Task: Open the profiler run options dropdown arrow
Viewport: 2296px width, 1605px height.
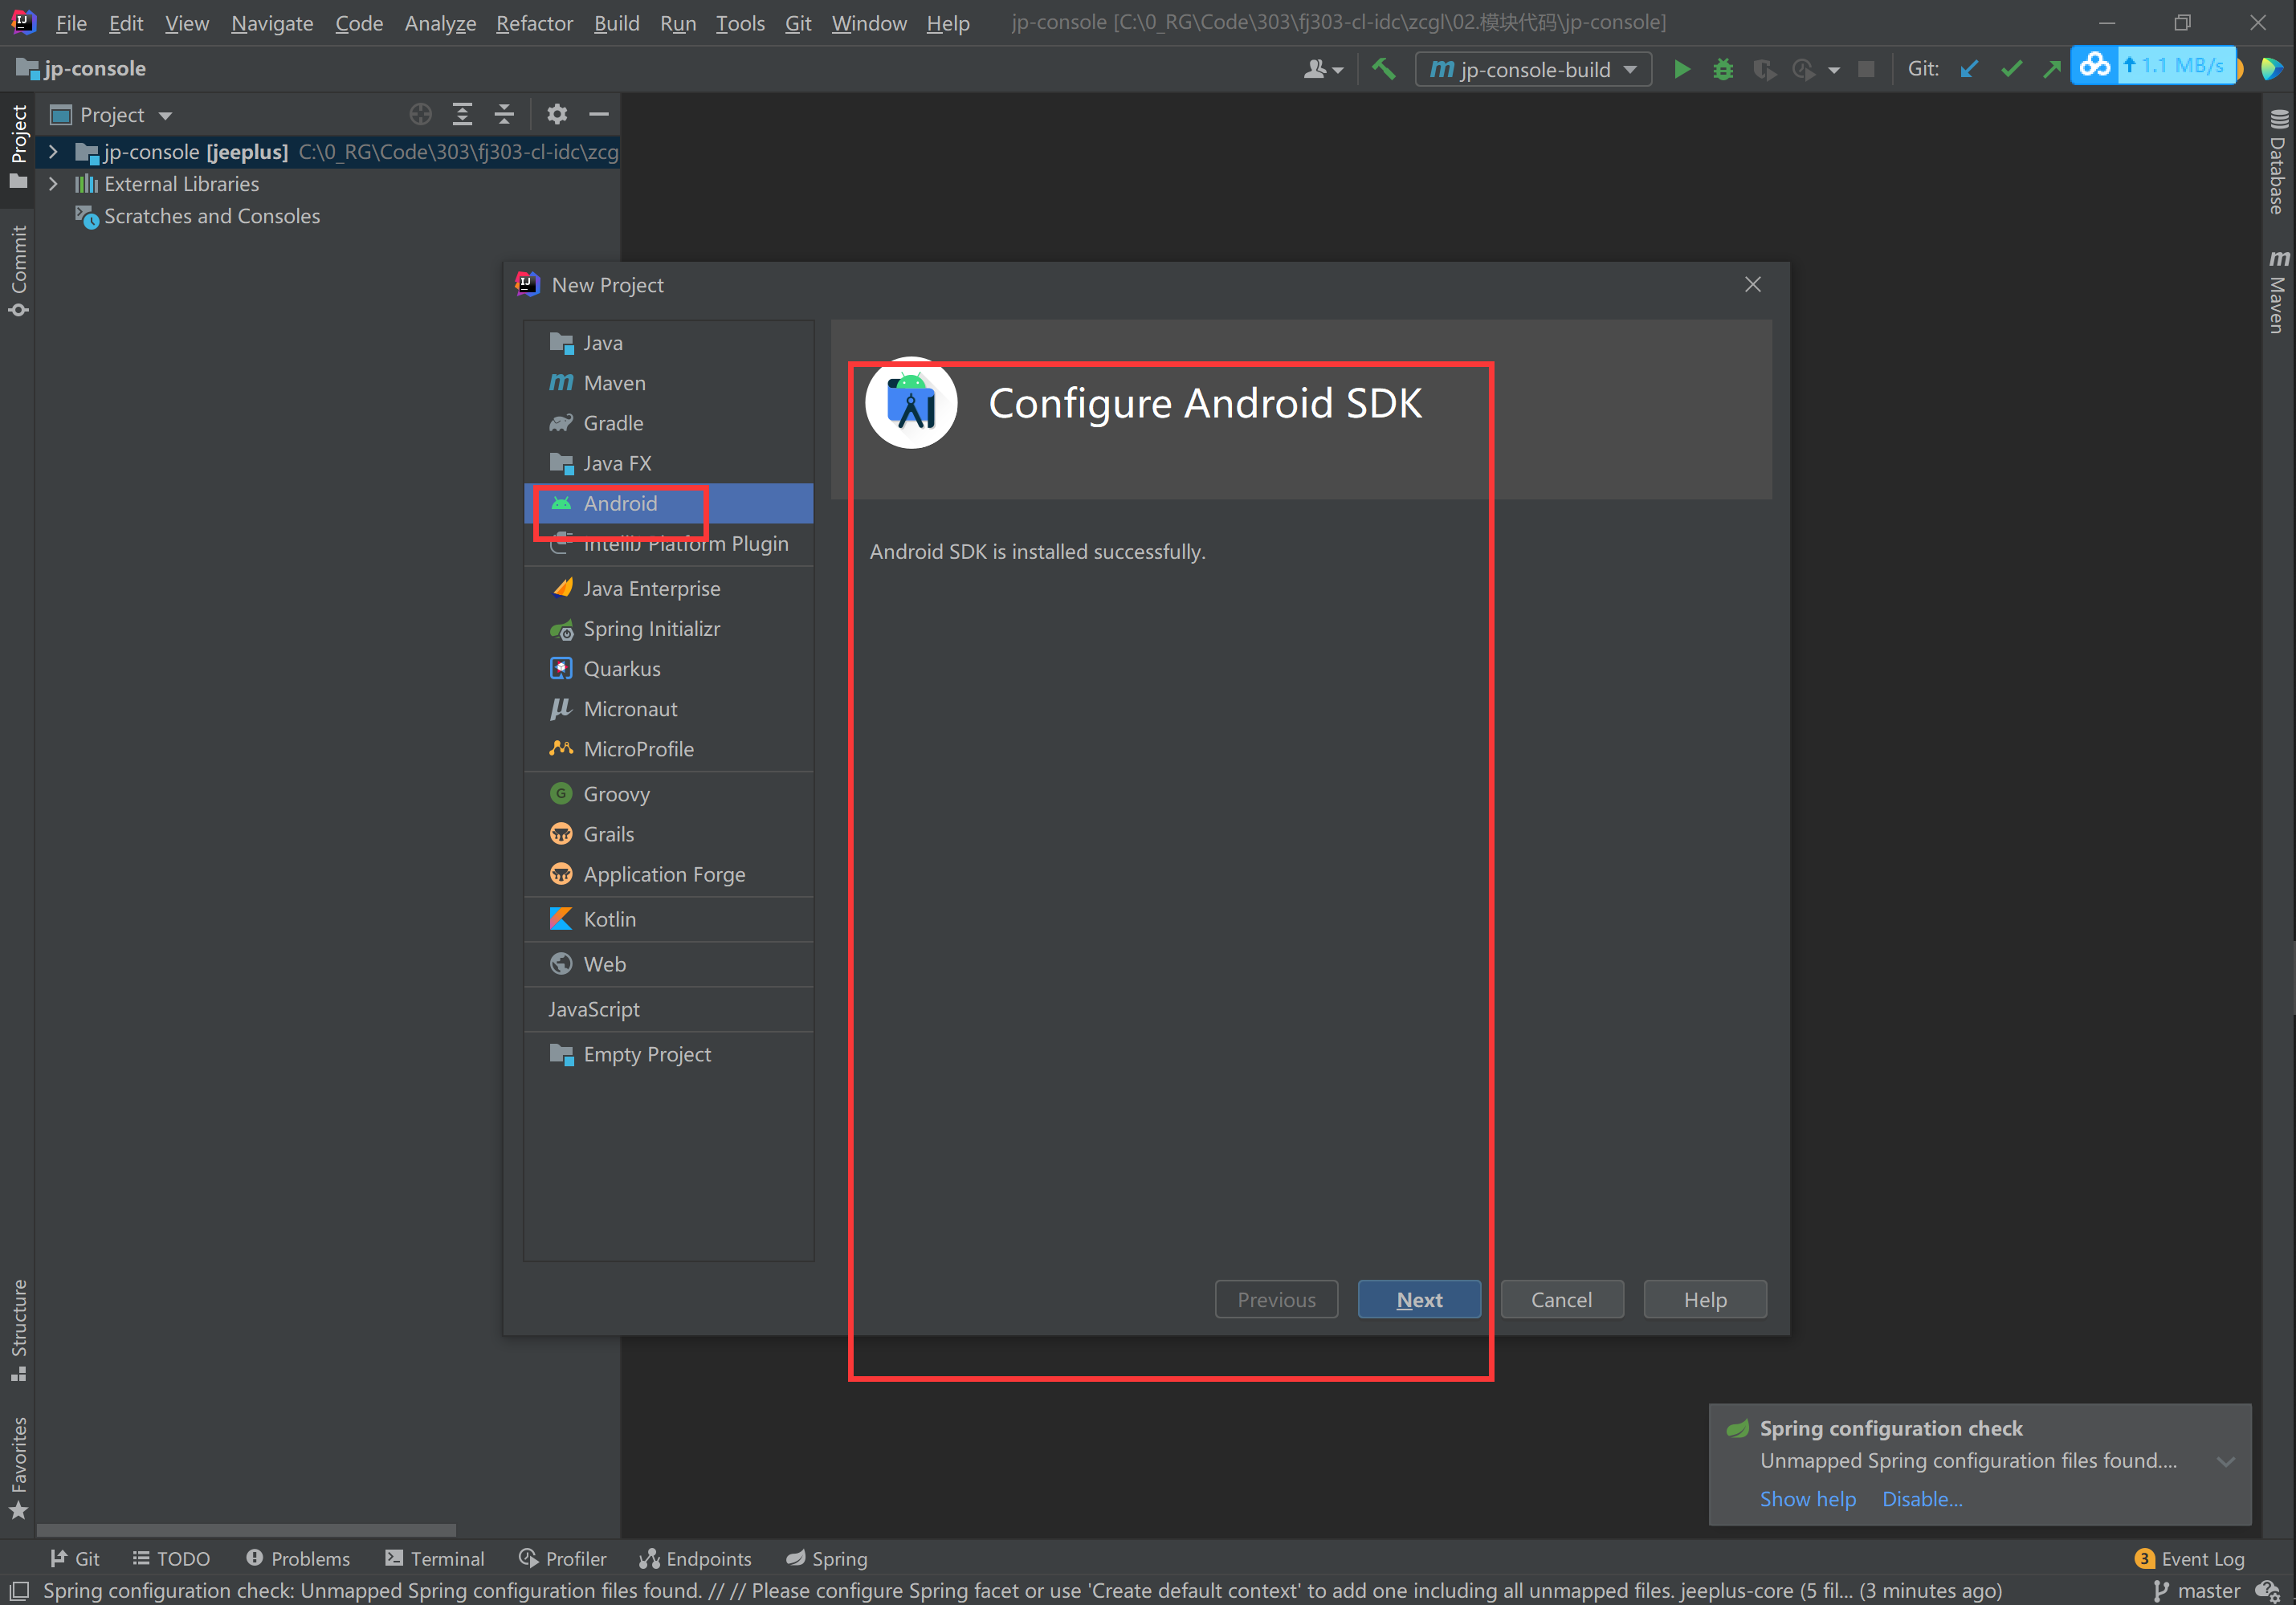Action: pyautogui.click(x=1834, y=70)
